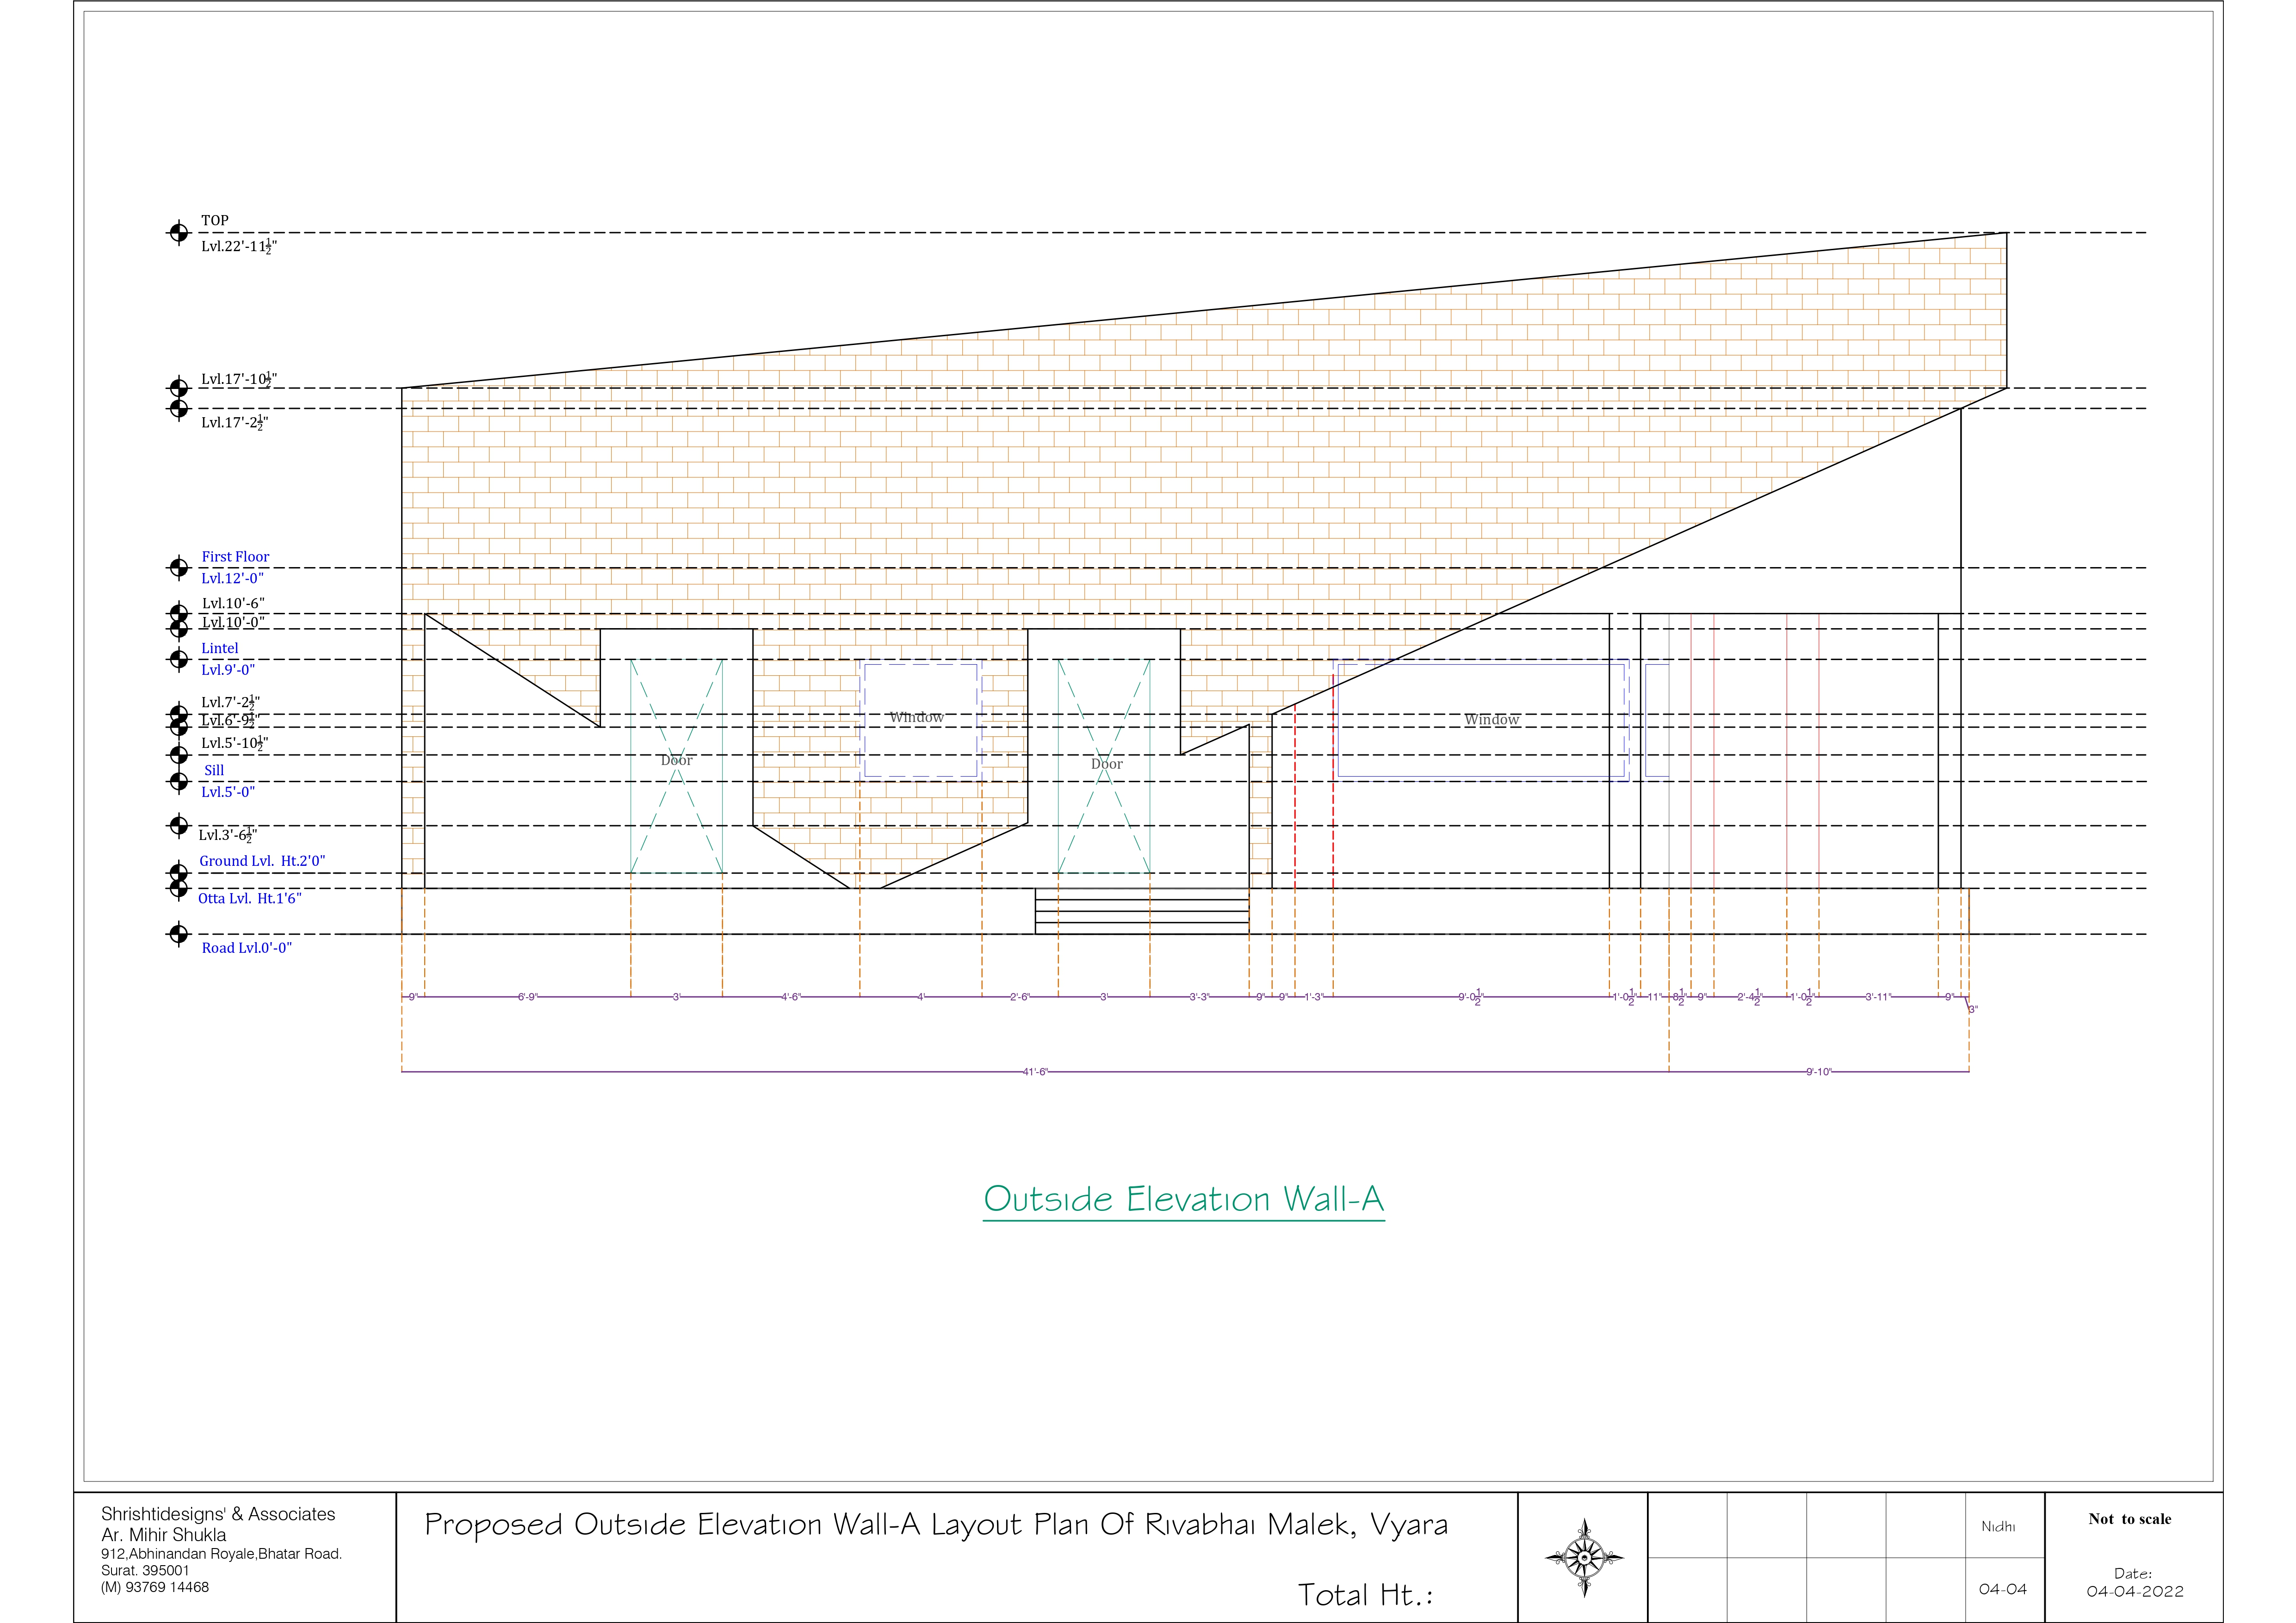Click the First Floor level datum marker
Viewport: 2296px width, 1623px height.
coord(178,568)
